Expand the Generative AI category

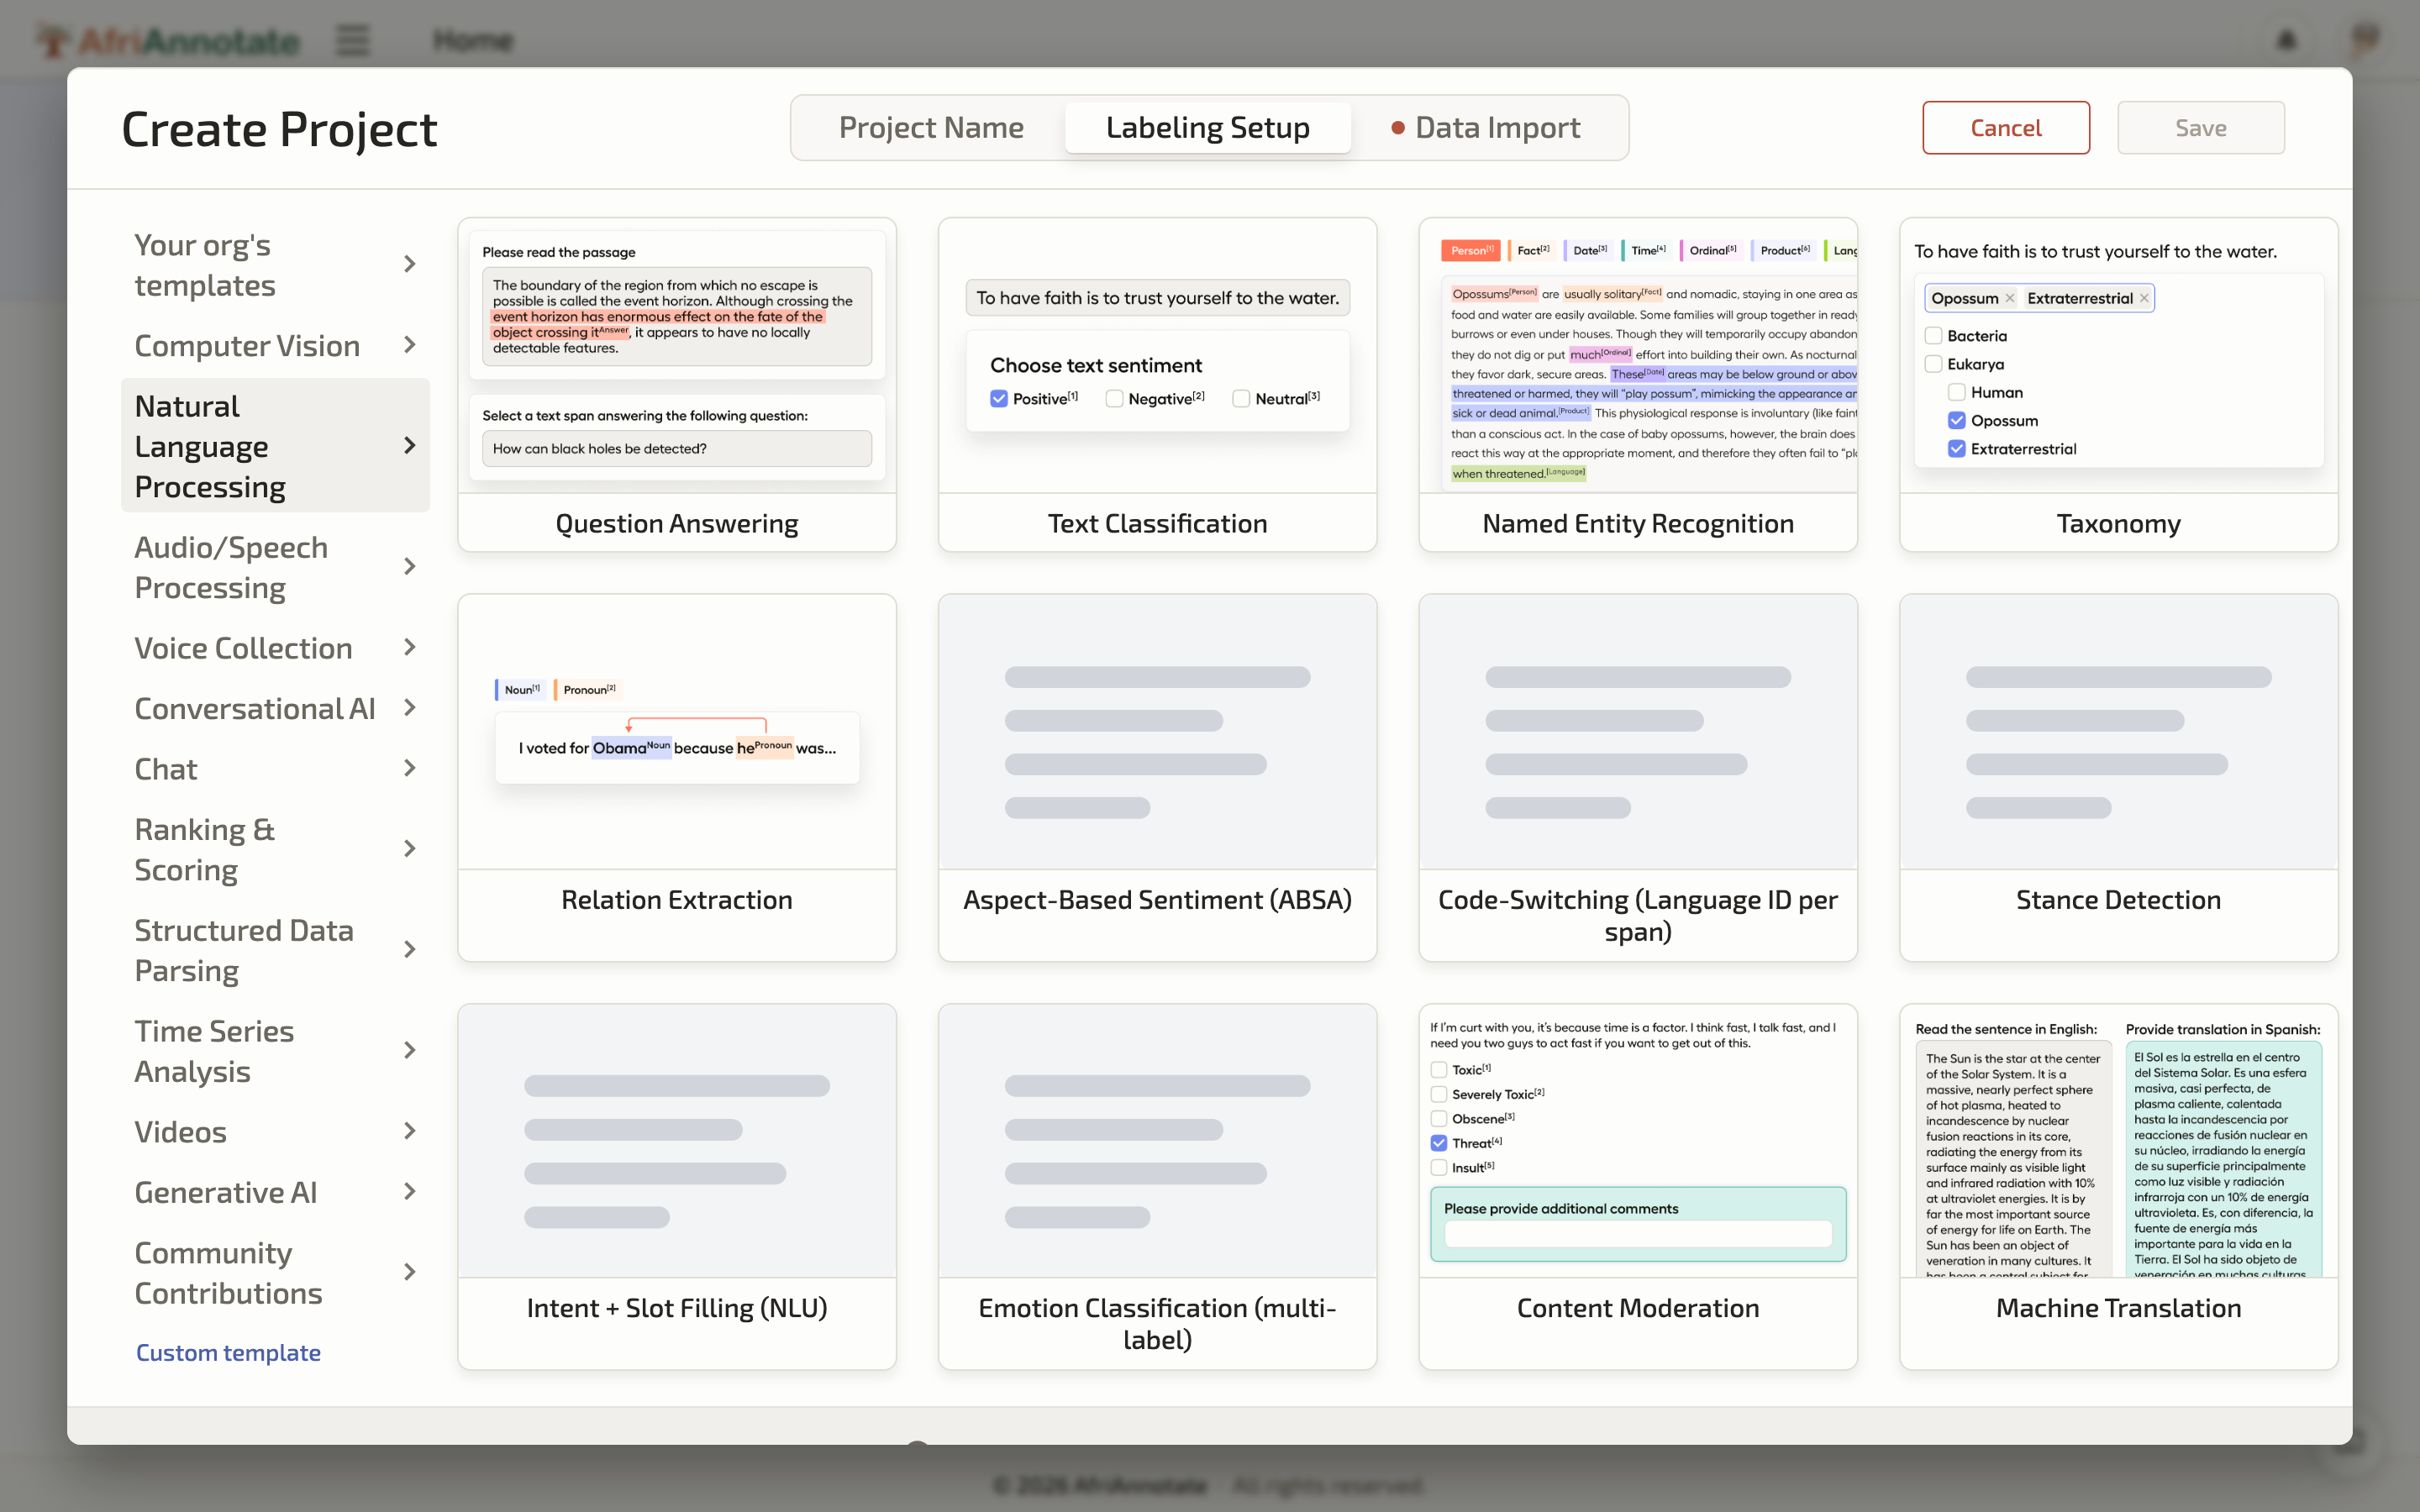(275, 1192)
